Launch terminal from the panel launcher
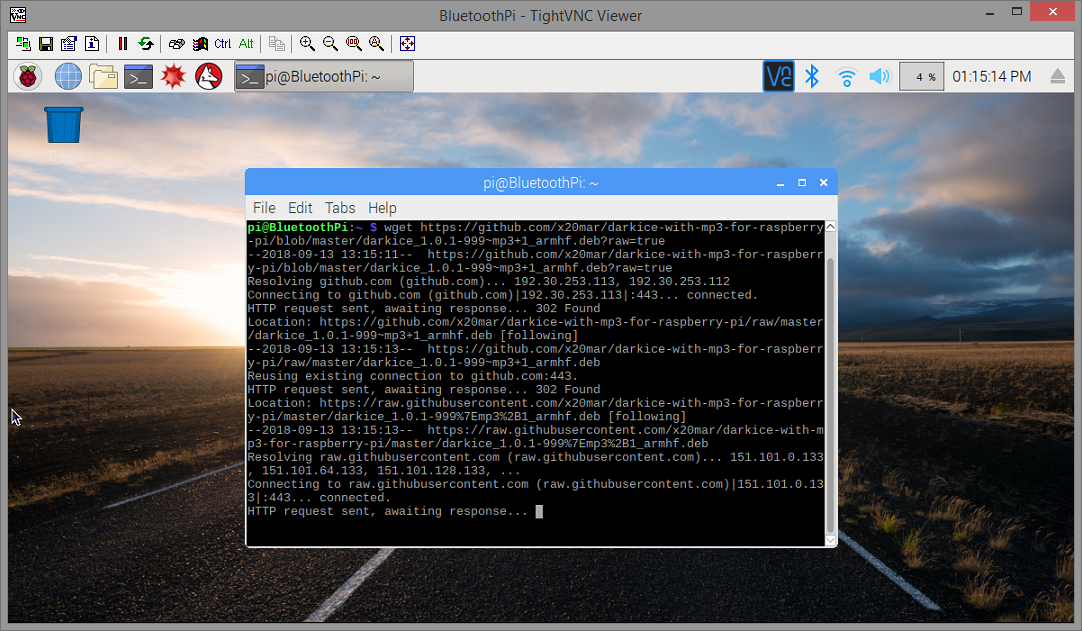This screenshot has width=1082, height=631. coord(138,77)
